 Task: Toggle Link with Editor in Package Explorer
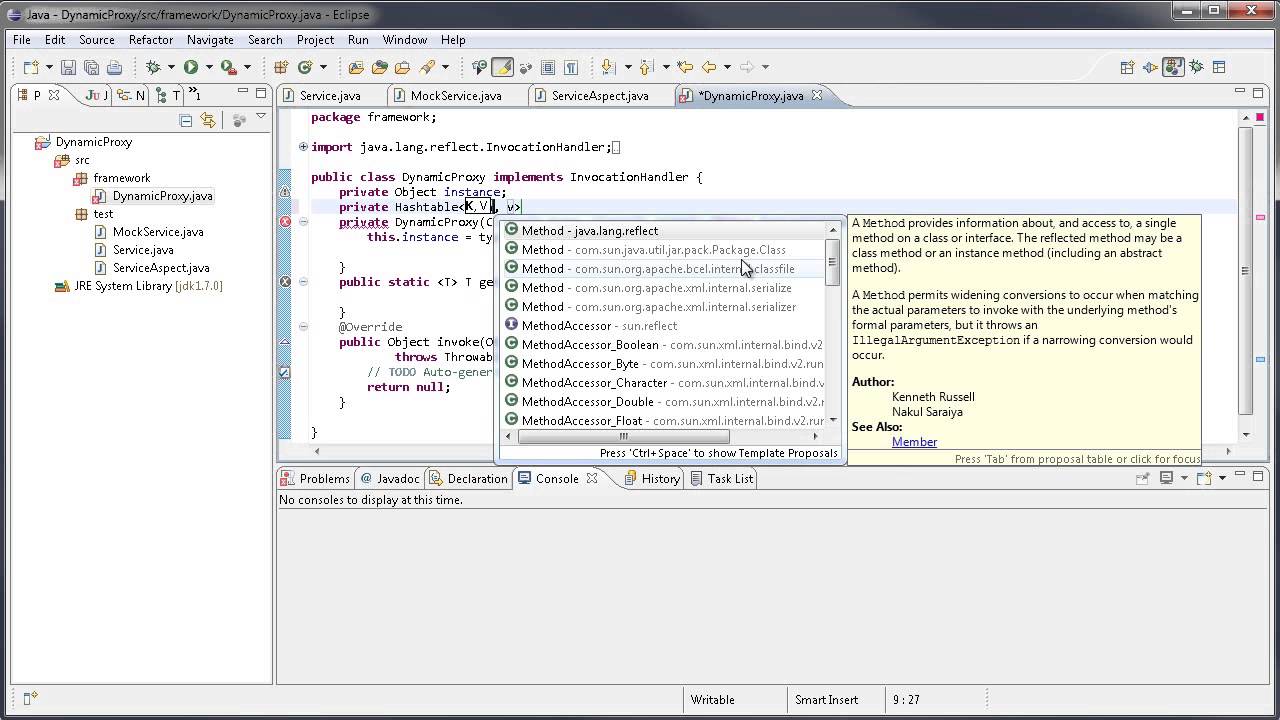208,120
